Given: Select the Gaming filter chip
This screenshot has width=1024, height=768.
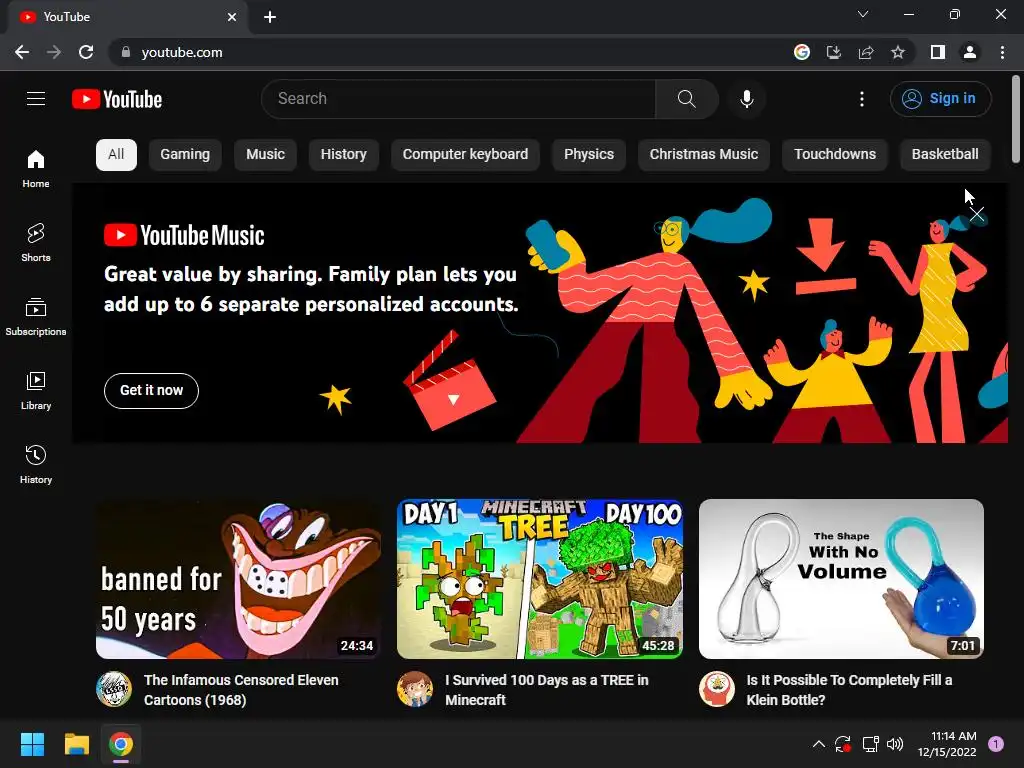Looking at the screenshot, I should point(185,155).
